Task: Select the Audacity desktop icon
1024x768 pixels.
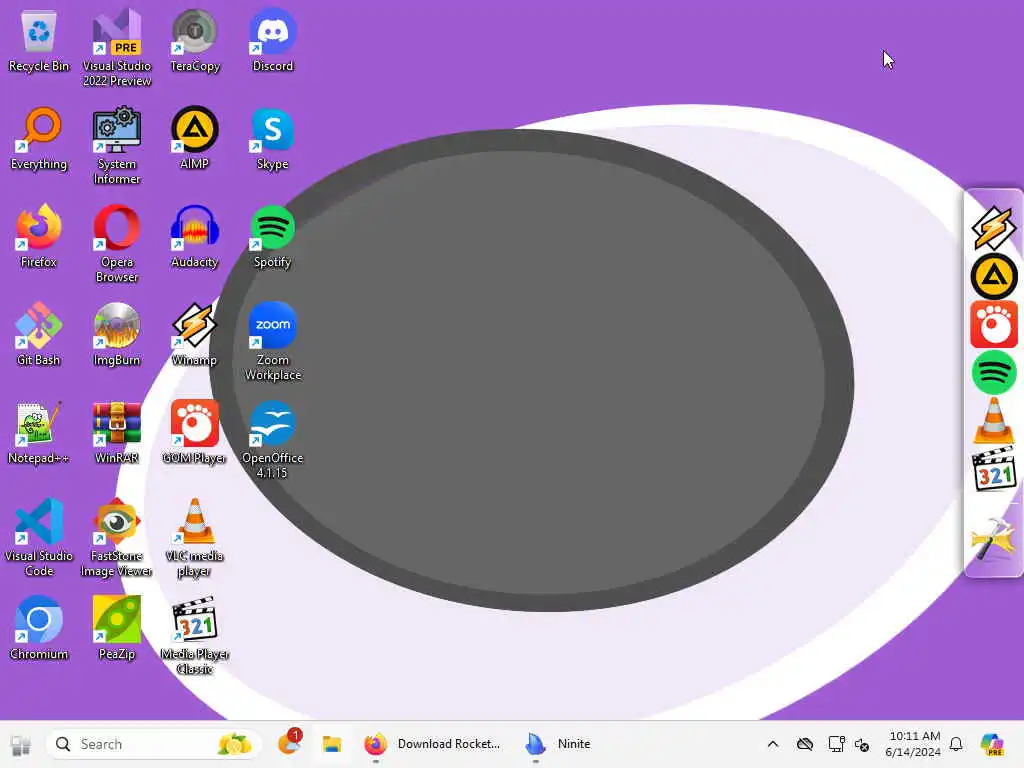Action: tap(195, 236)
